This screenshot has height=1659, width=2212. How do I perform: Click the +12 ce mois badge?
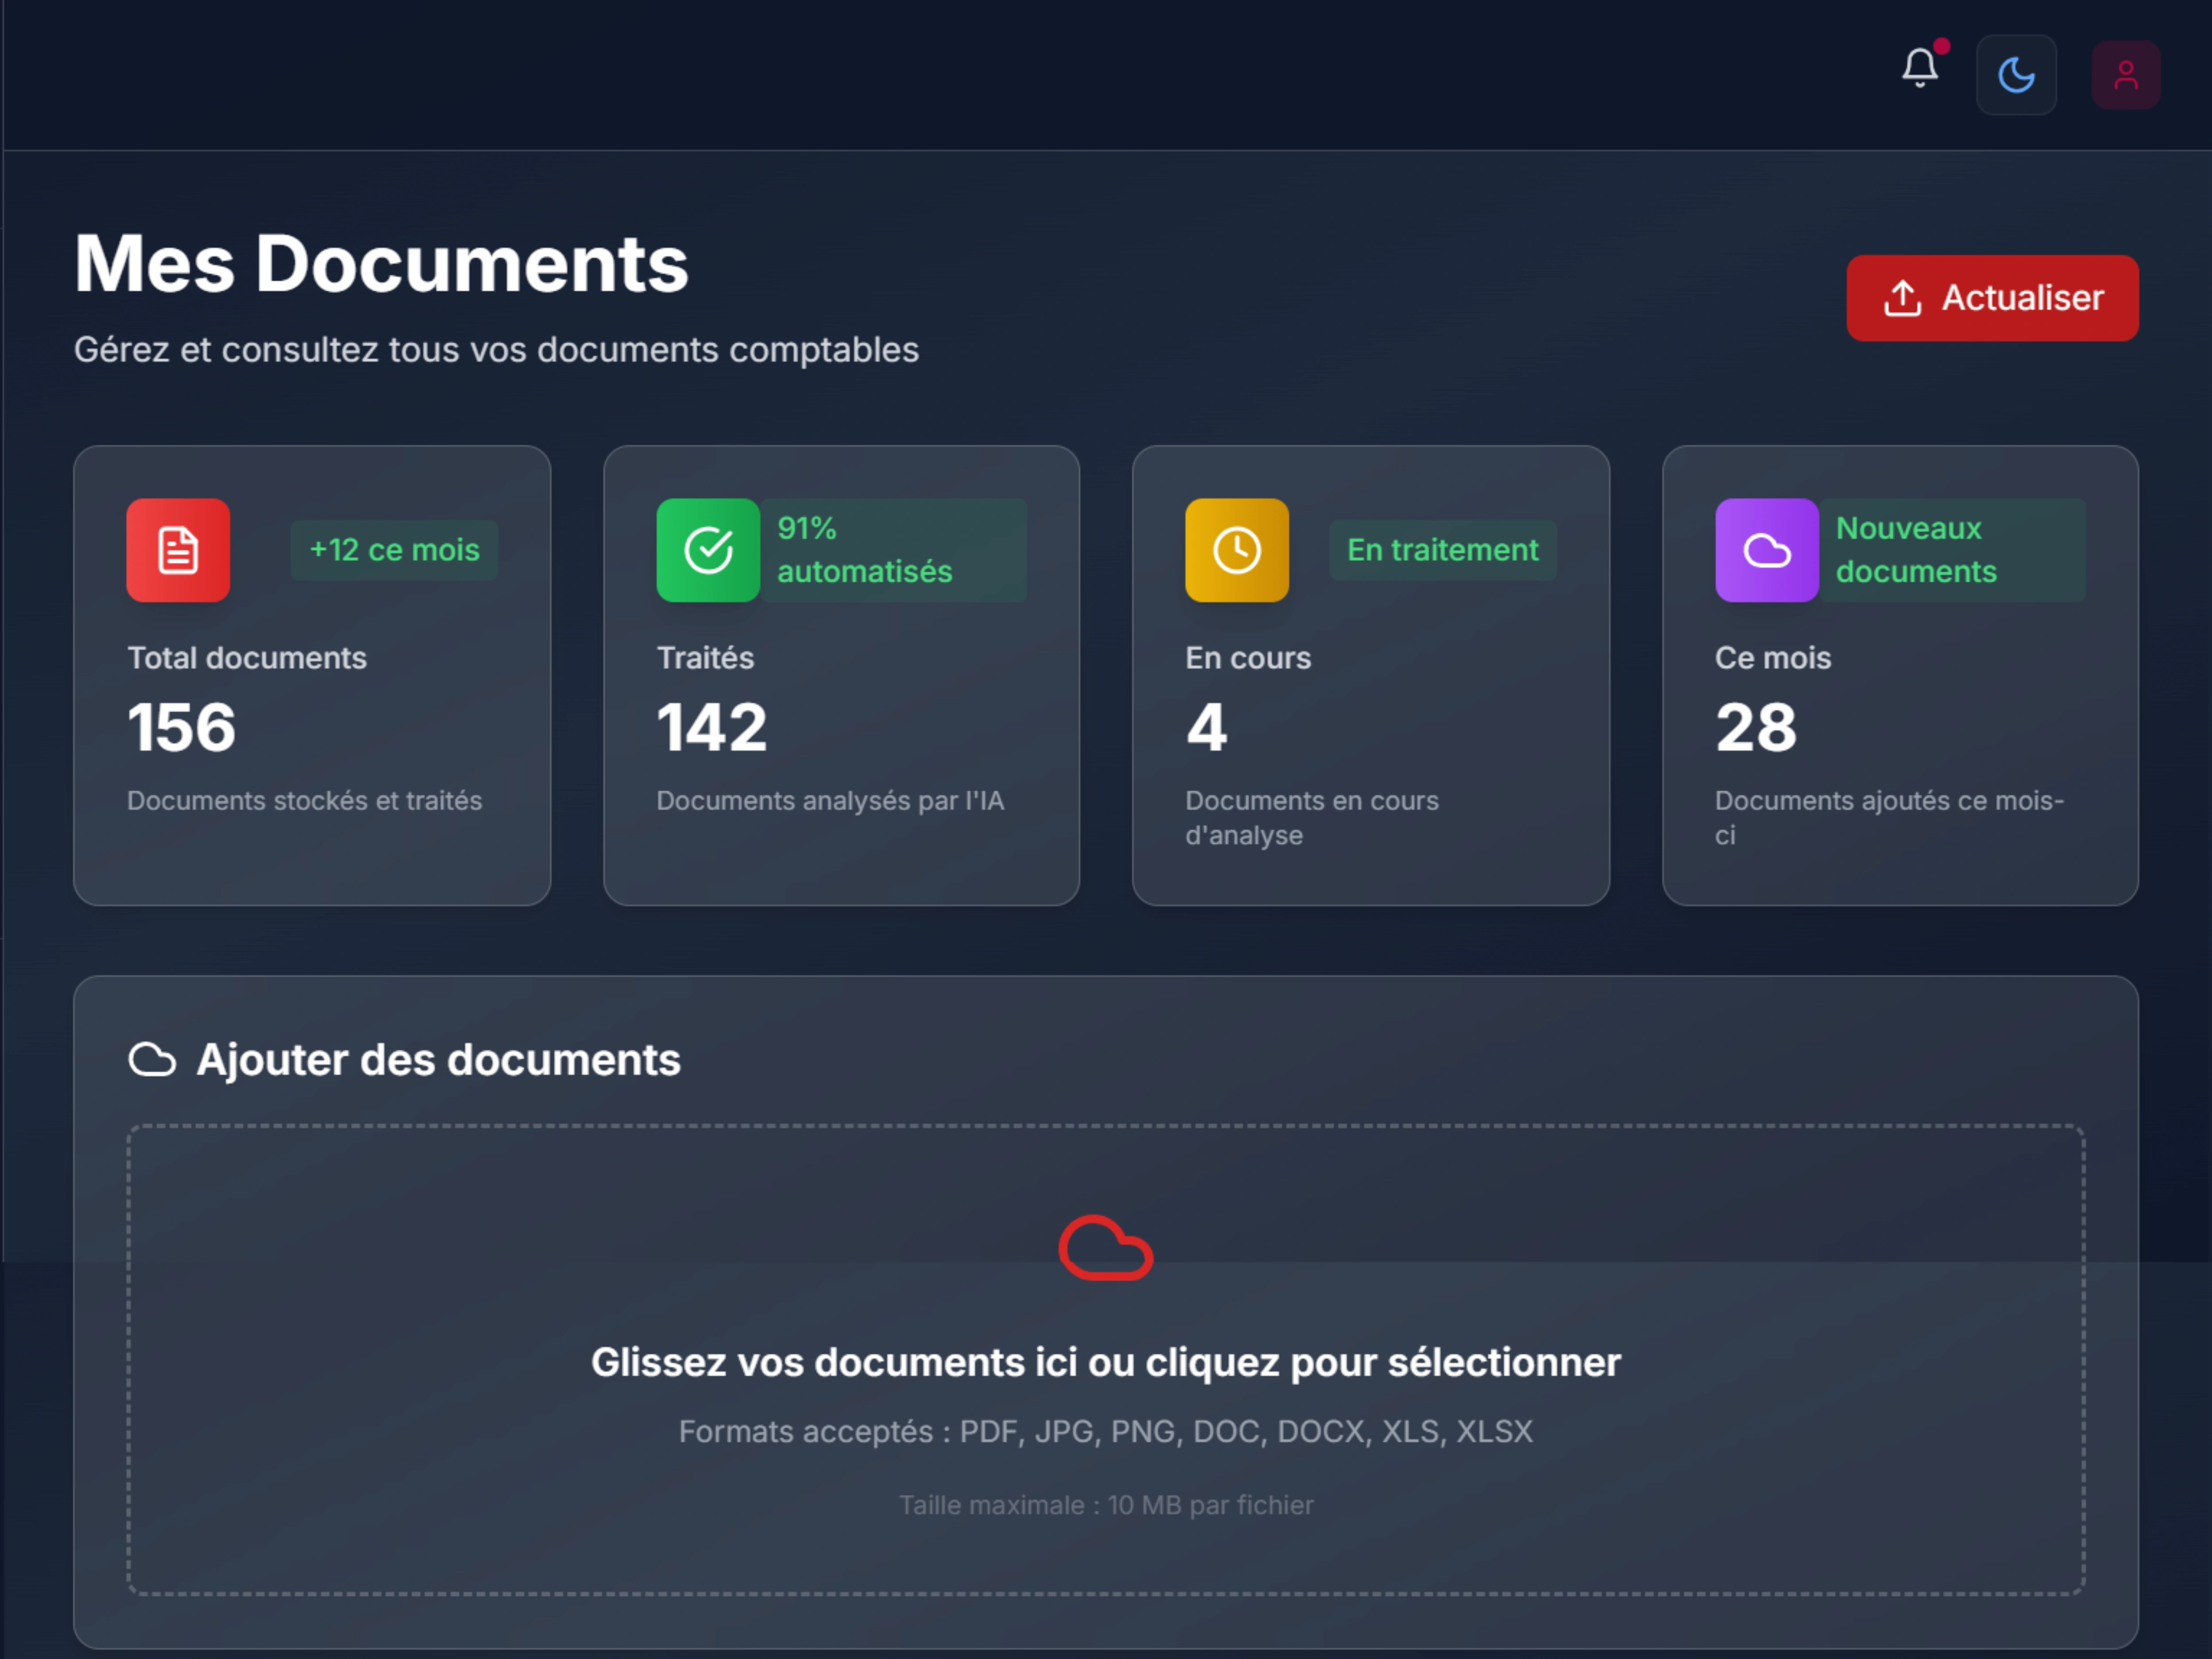click(x=394, y=550)
